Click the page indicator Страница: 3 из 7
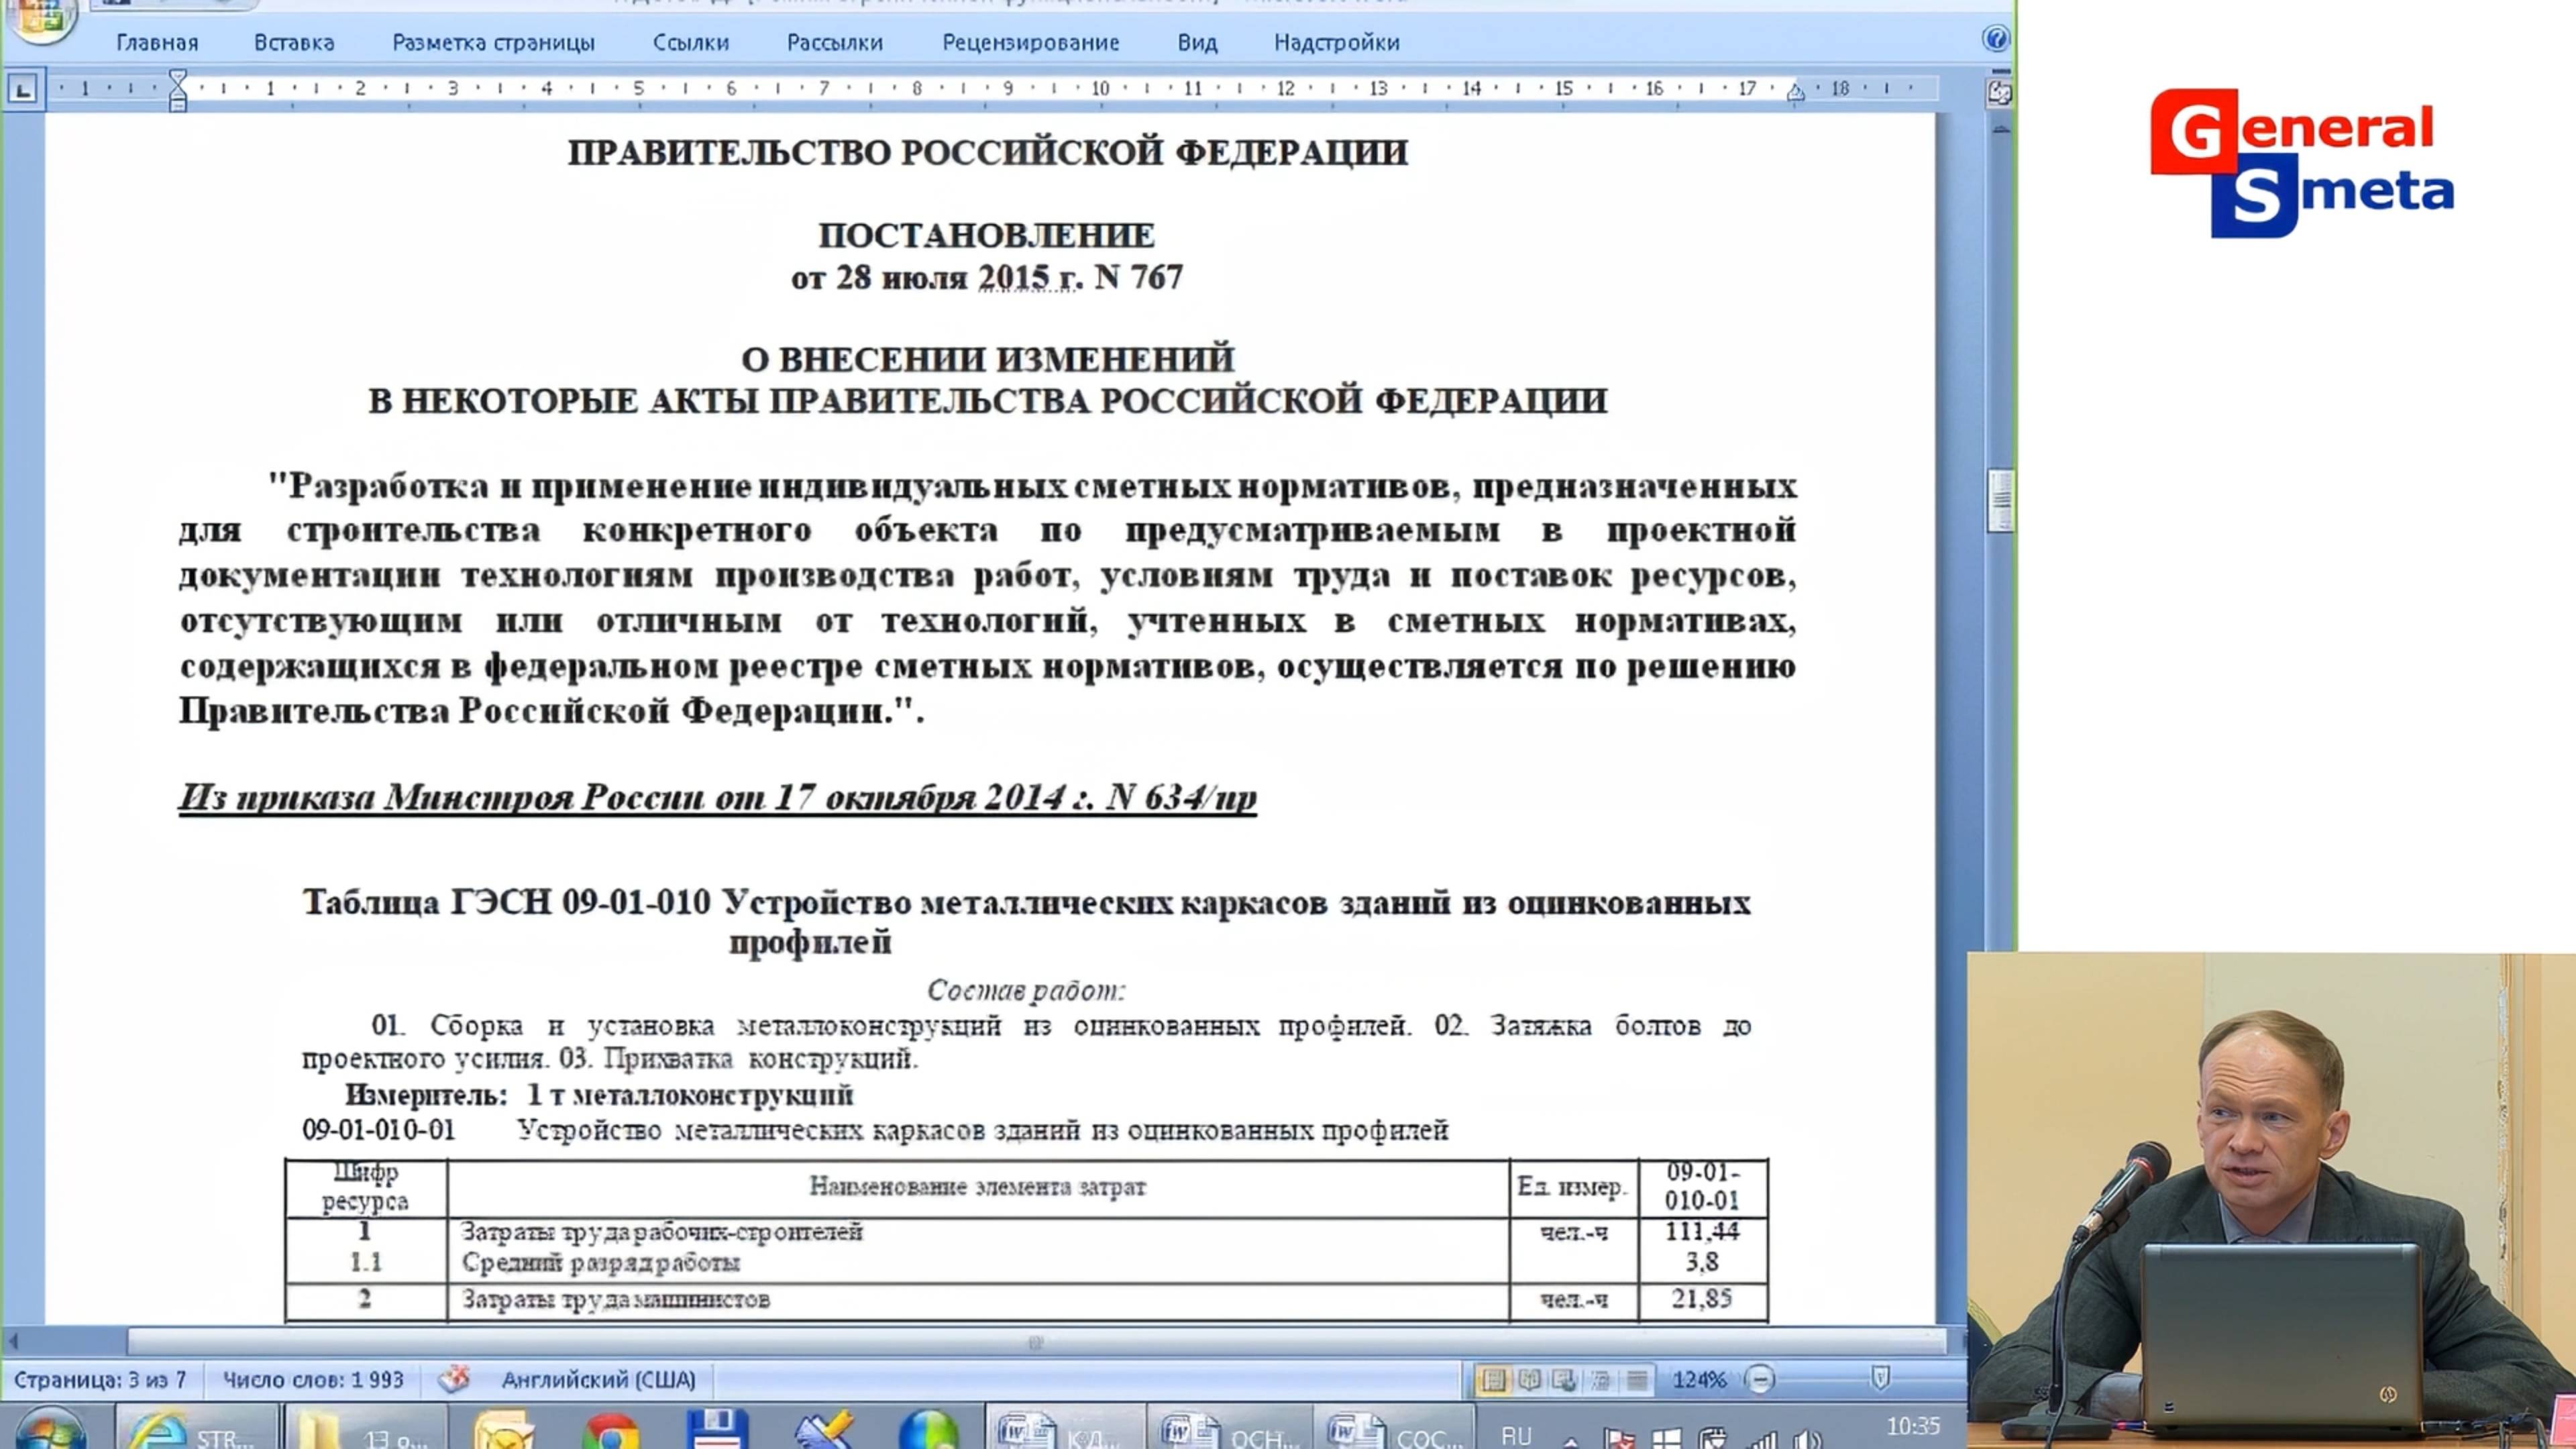2576x1449 pixels. pos(100,1380)
